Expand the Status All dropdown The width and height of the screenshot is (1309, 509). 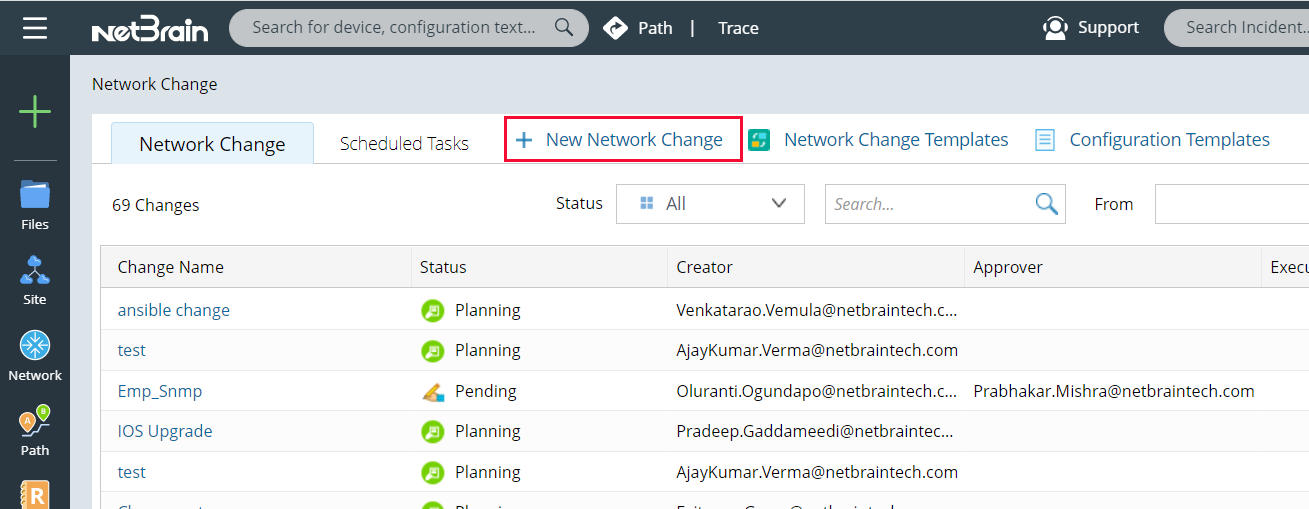pos(710,204)
